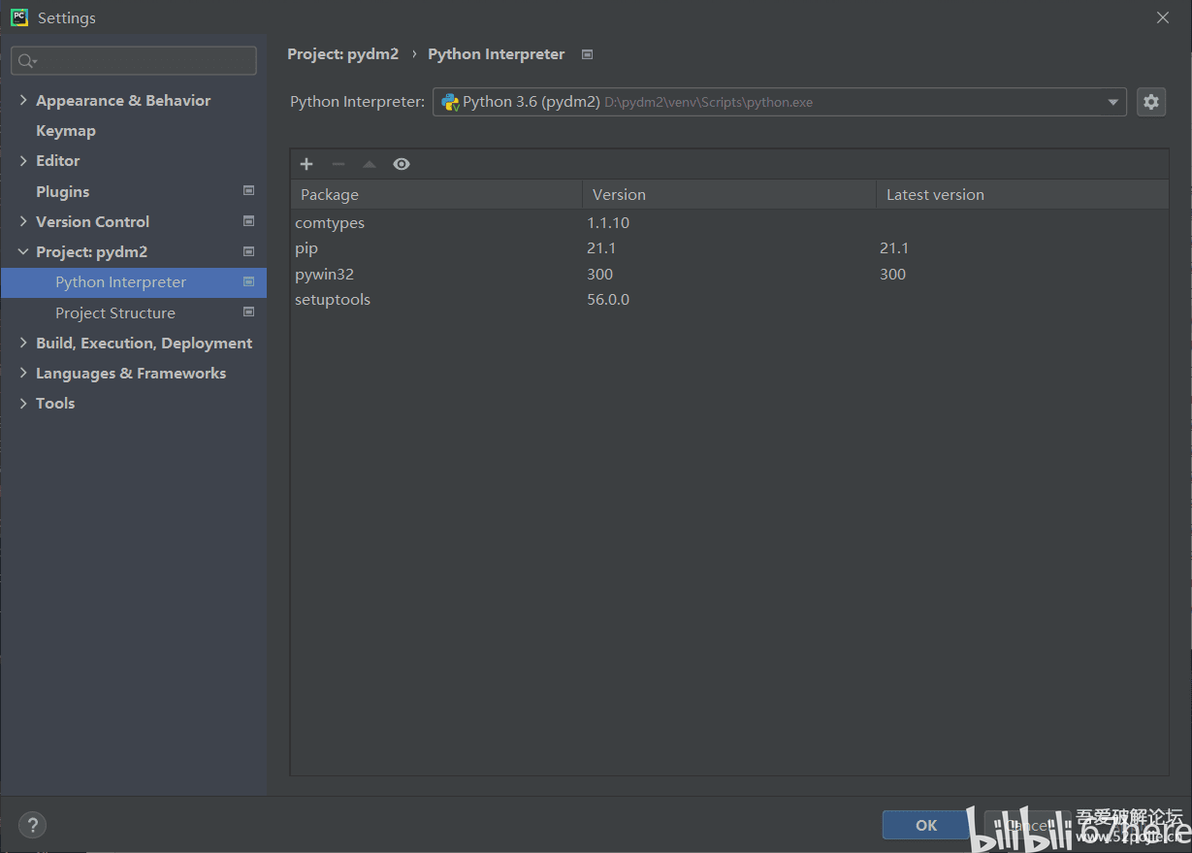Click the project-level icon beside breadcrumb
The image size is (1192, 853).
point(587,55)
